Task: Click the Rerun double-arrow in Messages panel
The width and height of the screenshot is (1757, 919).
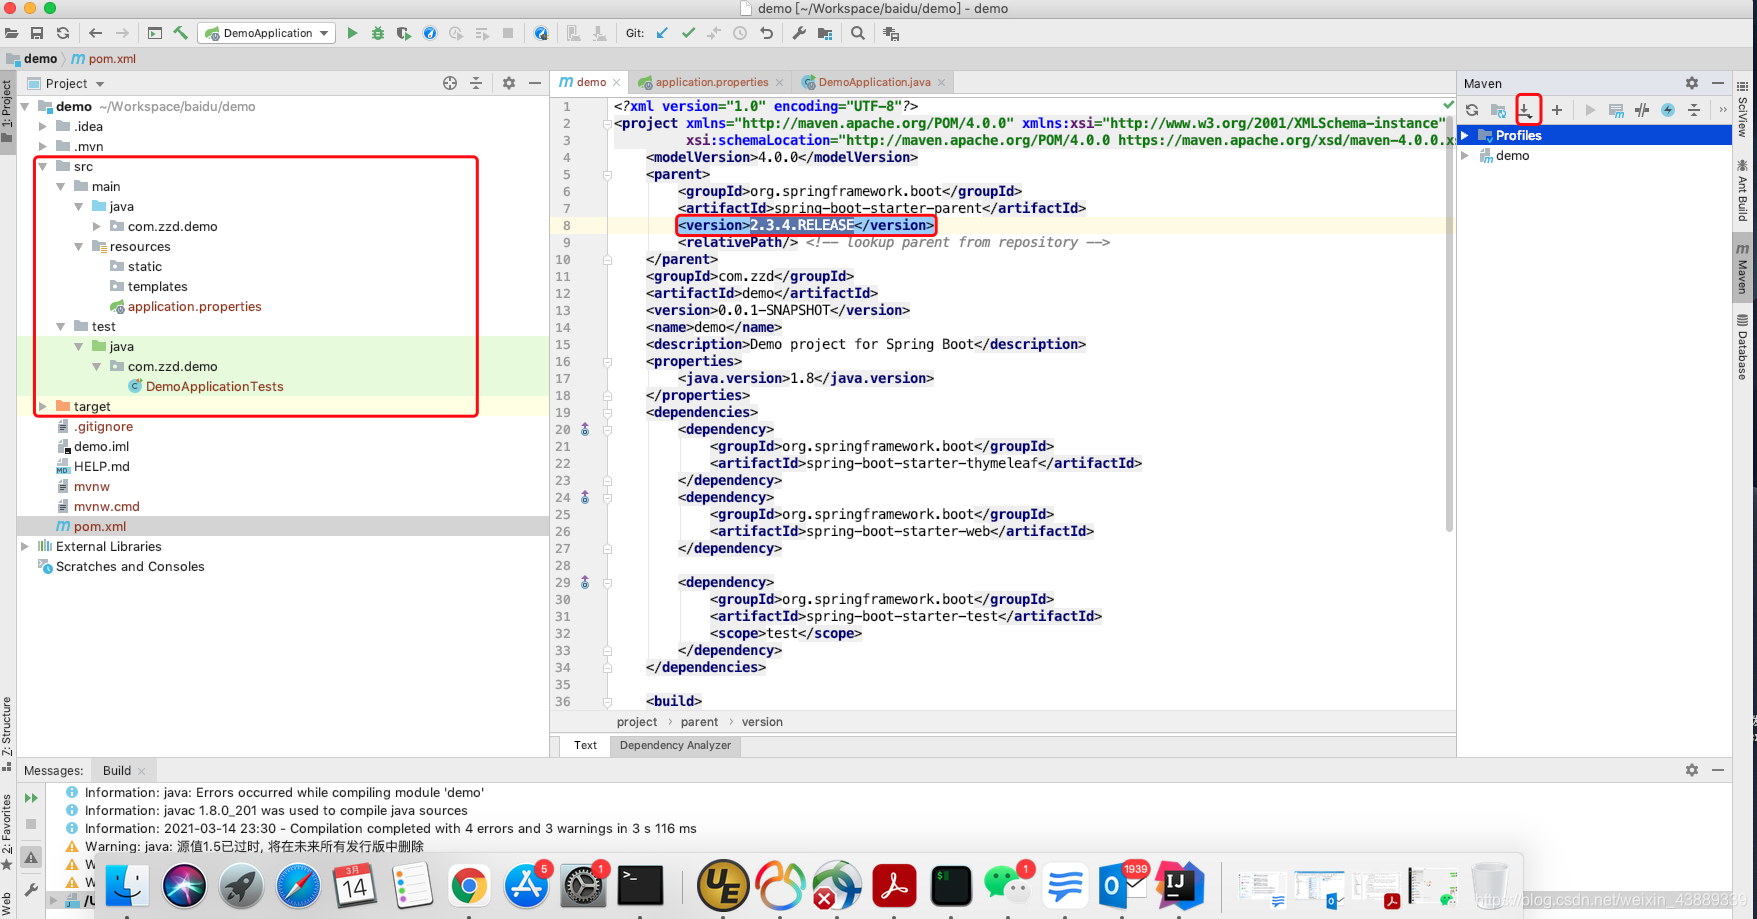Action: (x=31, y=798)
